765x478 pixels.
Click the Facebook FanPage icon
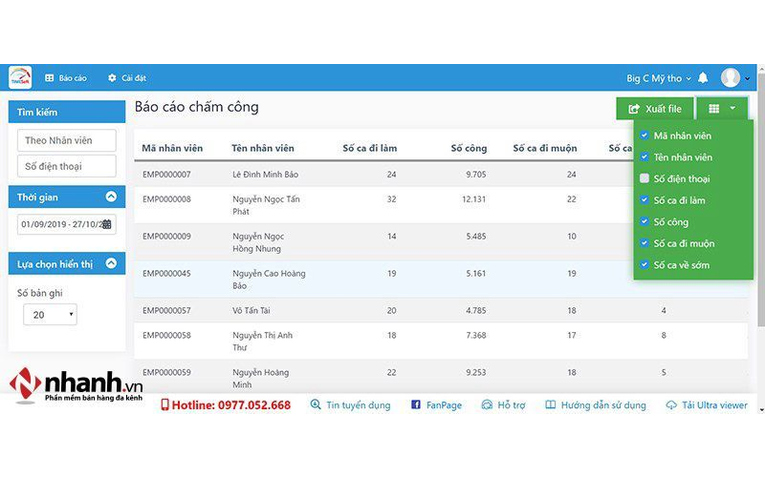point(416,404)
